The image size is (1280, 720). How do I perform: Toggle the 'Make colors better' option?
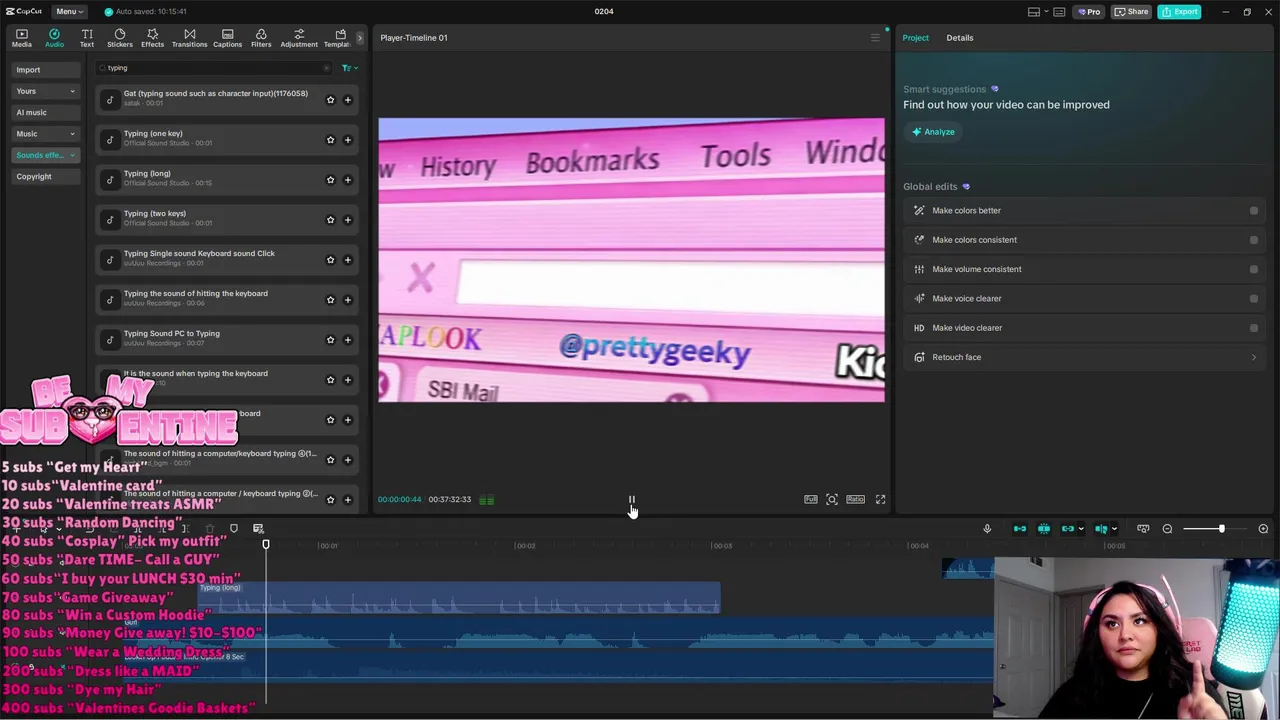[1254, 211]
